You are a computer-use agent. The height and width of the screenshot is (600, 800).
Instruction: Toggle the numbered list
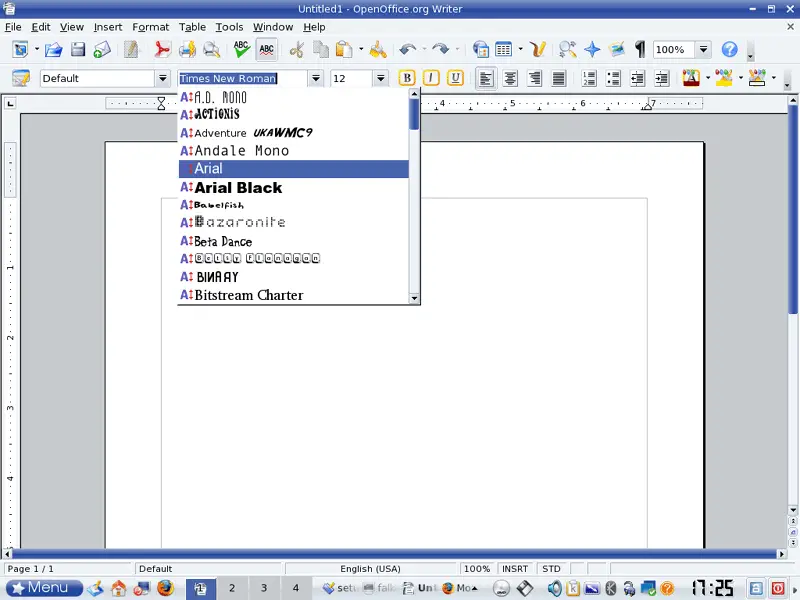[x=589, y=78]
